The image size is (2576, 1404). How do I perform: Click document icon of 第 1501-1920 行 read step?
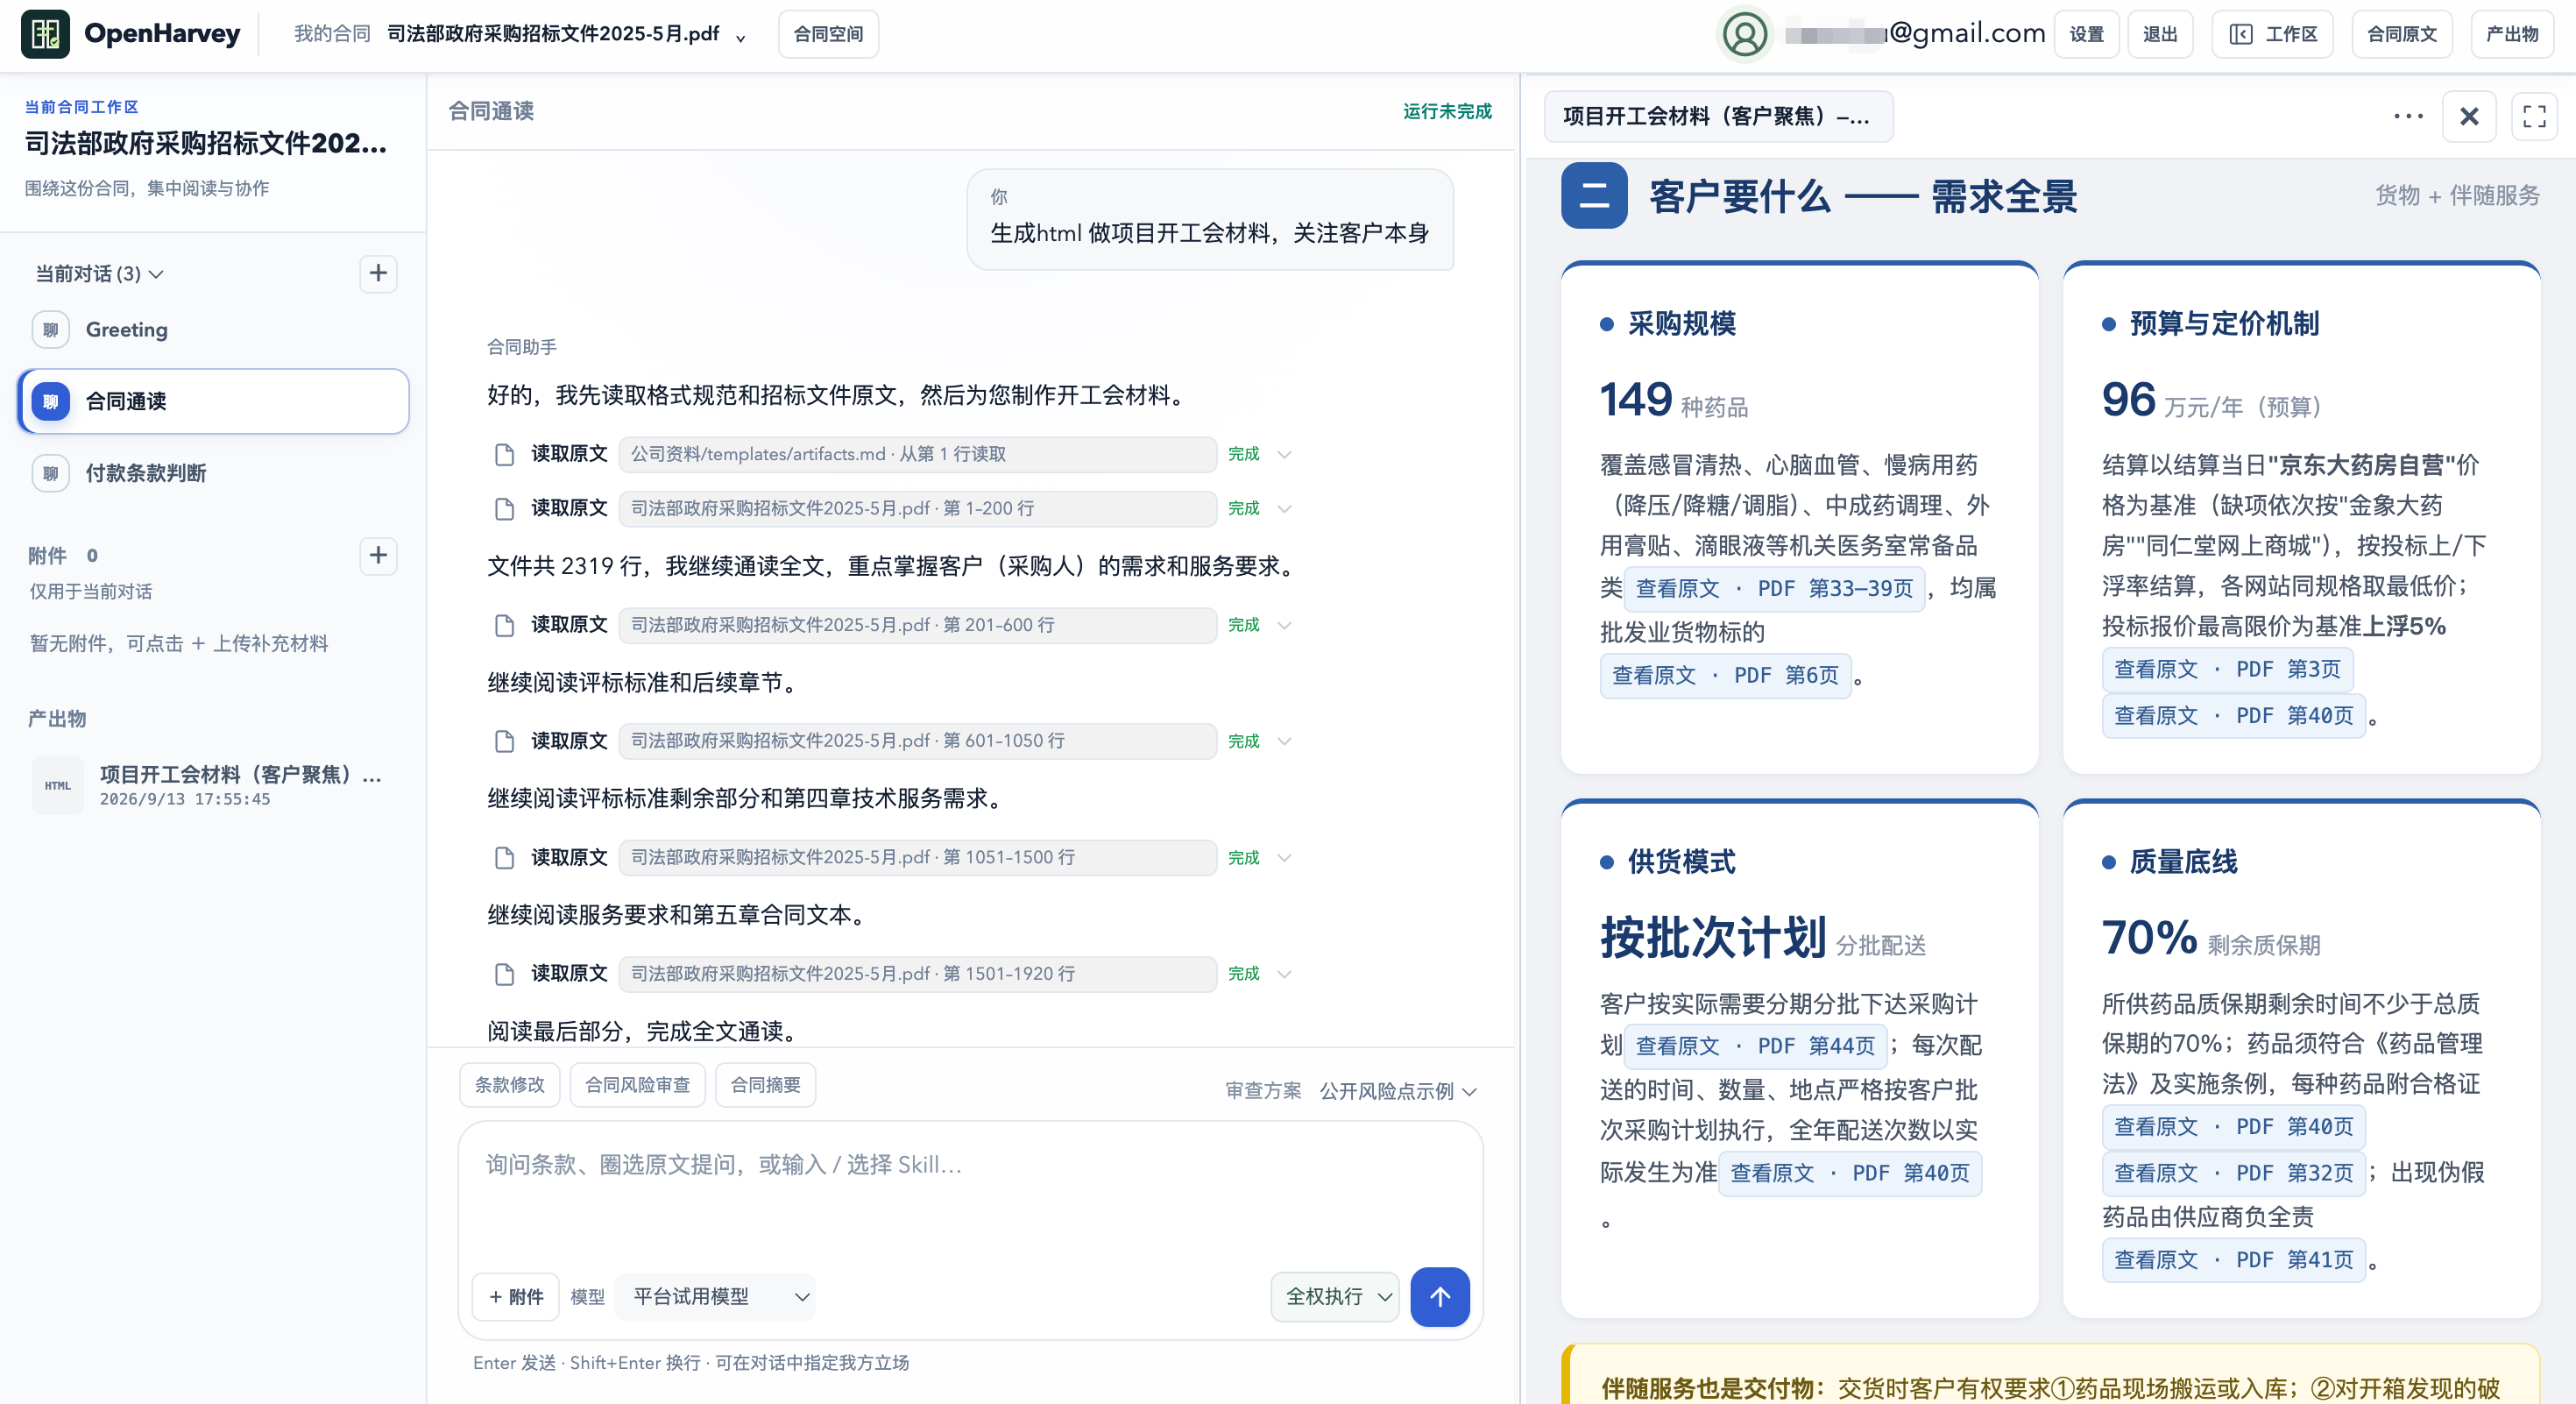[504, 974]
